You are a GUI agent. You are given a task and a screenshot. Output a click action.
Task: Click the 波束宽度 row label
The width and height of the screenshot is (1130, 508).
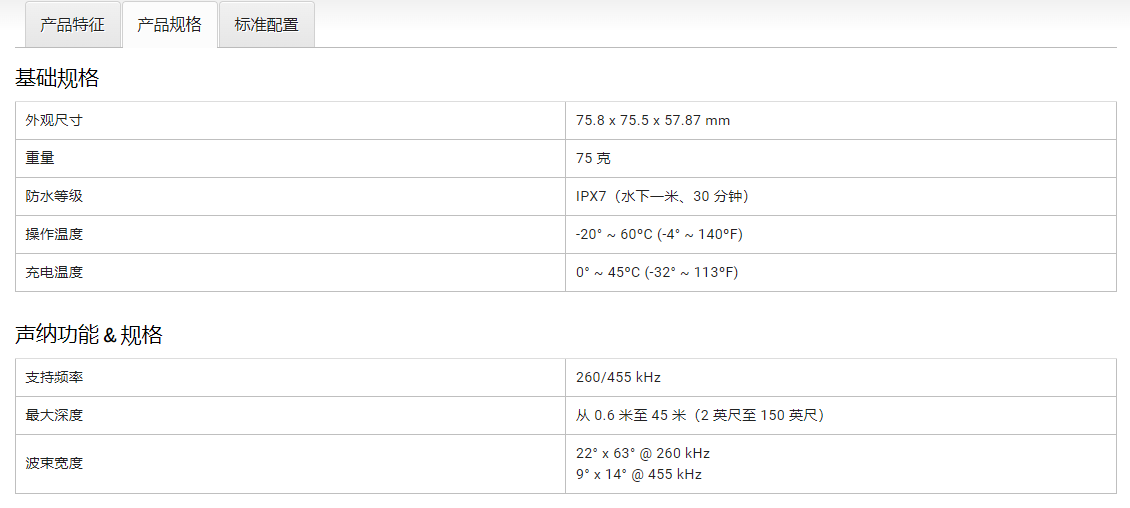click(x=54, y=463)
